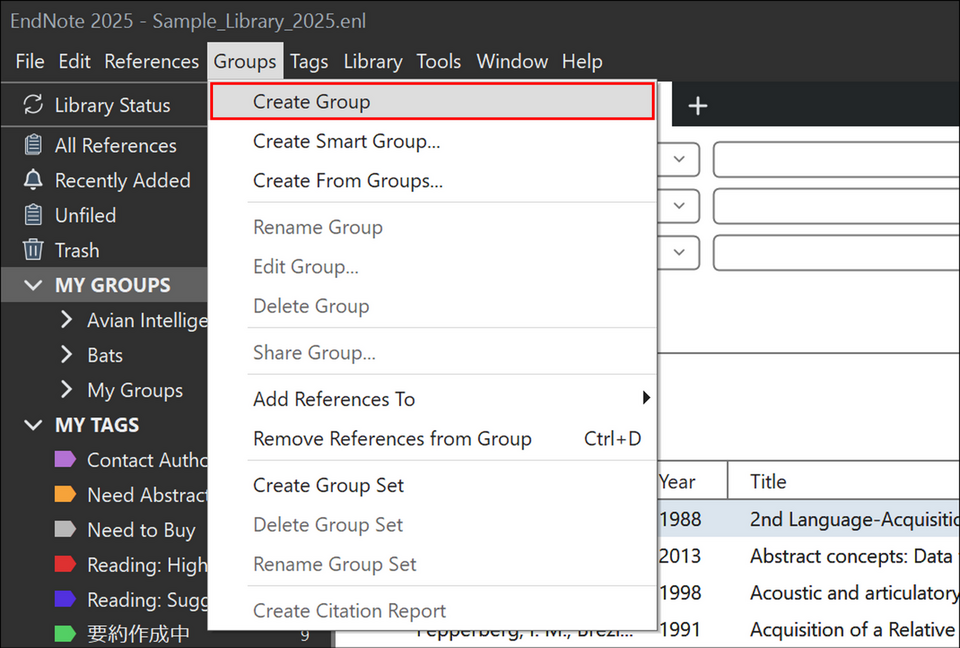Click the red Reading: High tag icon
960x648 pixels.
pyautogui.click(x=65, y=564)
